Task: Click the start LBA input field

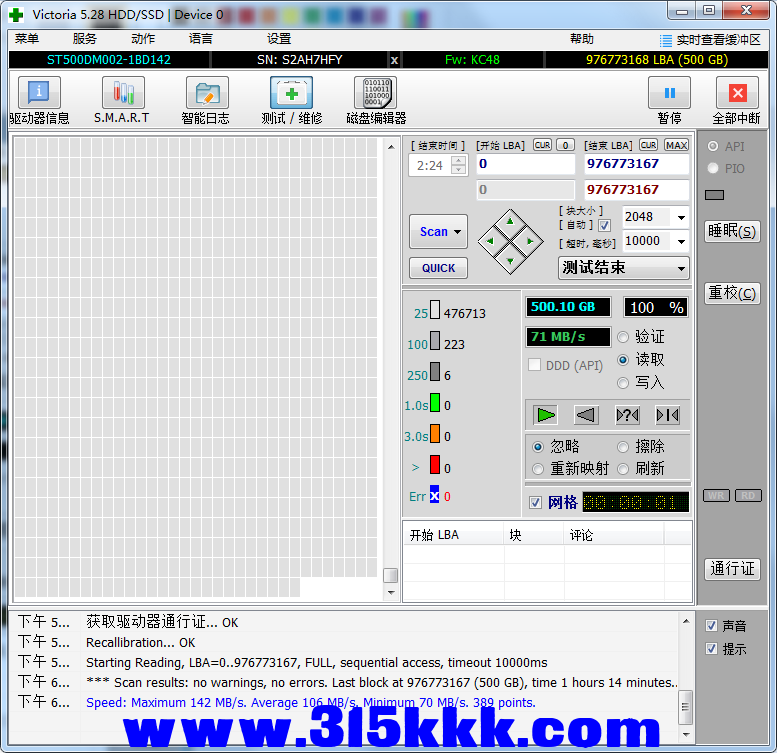Action: pyautogui.click(x=525, y=164)
